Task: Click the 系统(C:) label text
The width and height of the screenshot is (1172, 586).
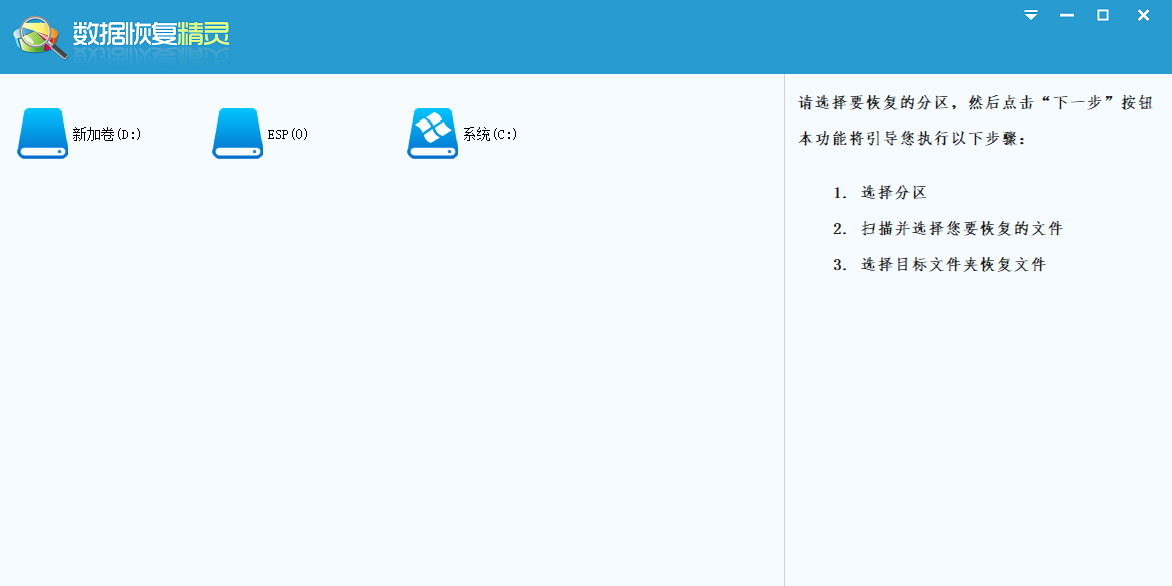Action: point(489,133)
